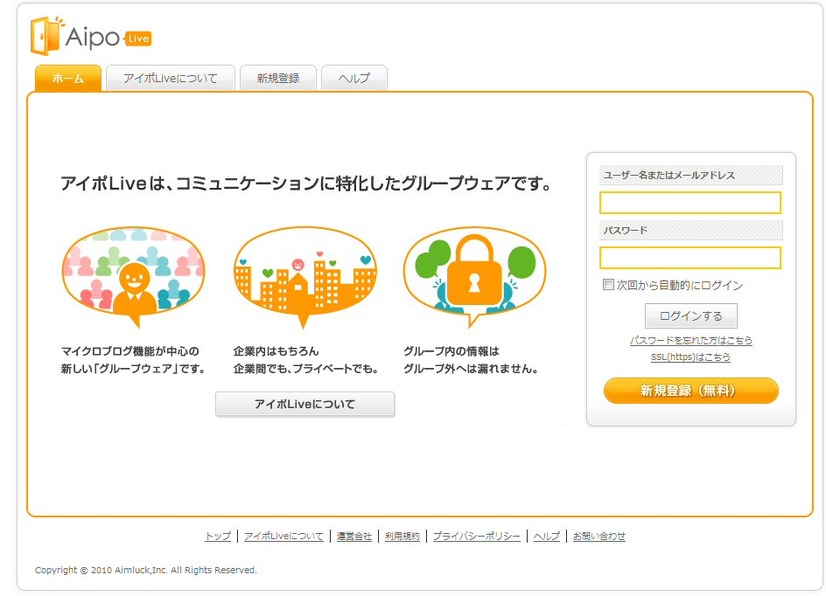Viewport: 826px width, 596px height.
Task: Open the 利用規約 footer link
Action: (402, 536)
